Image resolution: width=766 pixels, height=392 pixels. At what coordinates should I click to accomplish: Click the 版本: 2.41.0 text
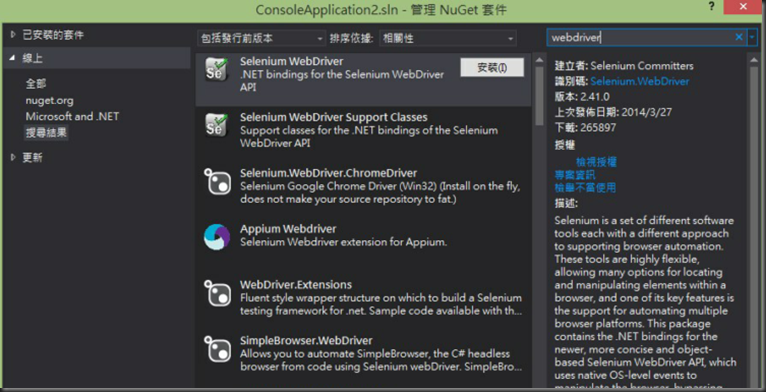(x=582, y=97)
